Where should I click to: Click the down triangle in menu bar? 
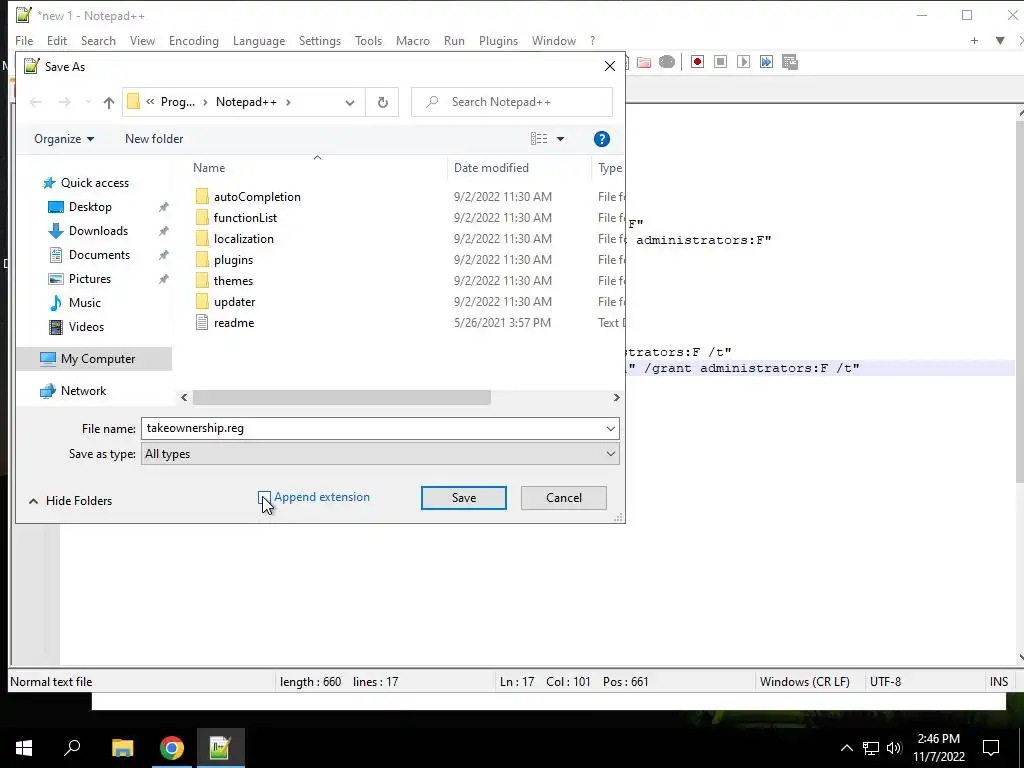1000,40
